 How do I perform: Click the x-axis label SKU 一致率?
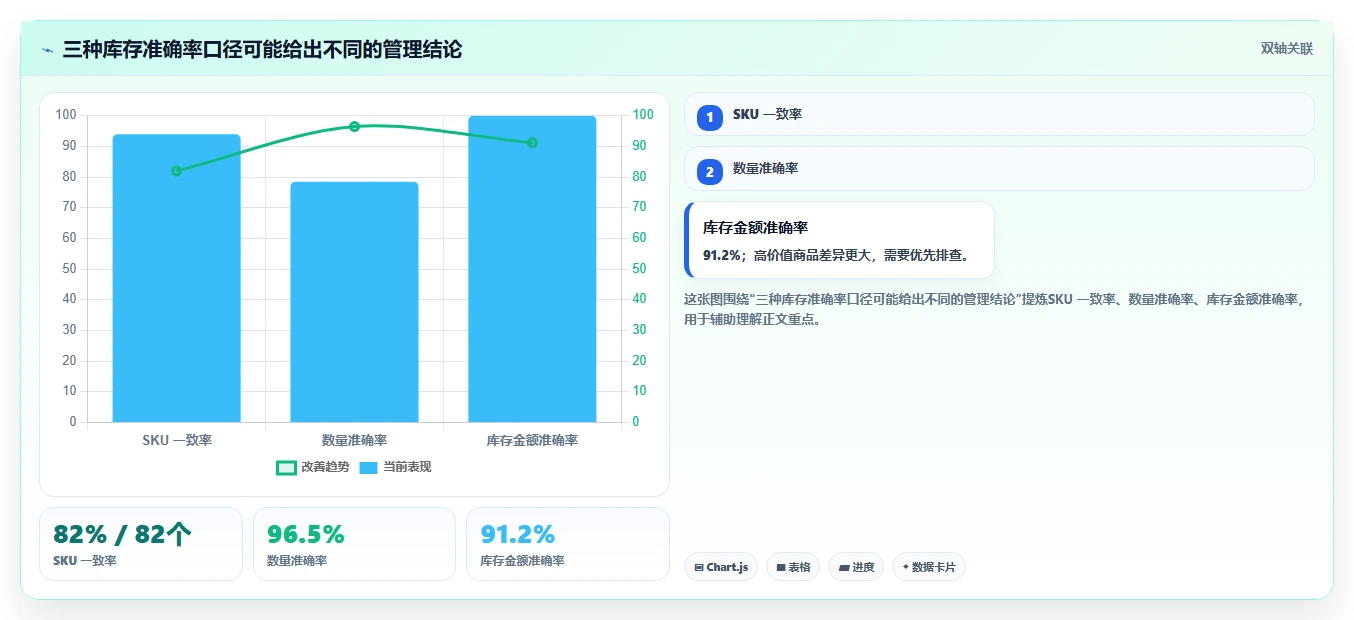coord(177,440)
